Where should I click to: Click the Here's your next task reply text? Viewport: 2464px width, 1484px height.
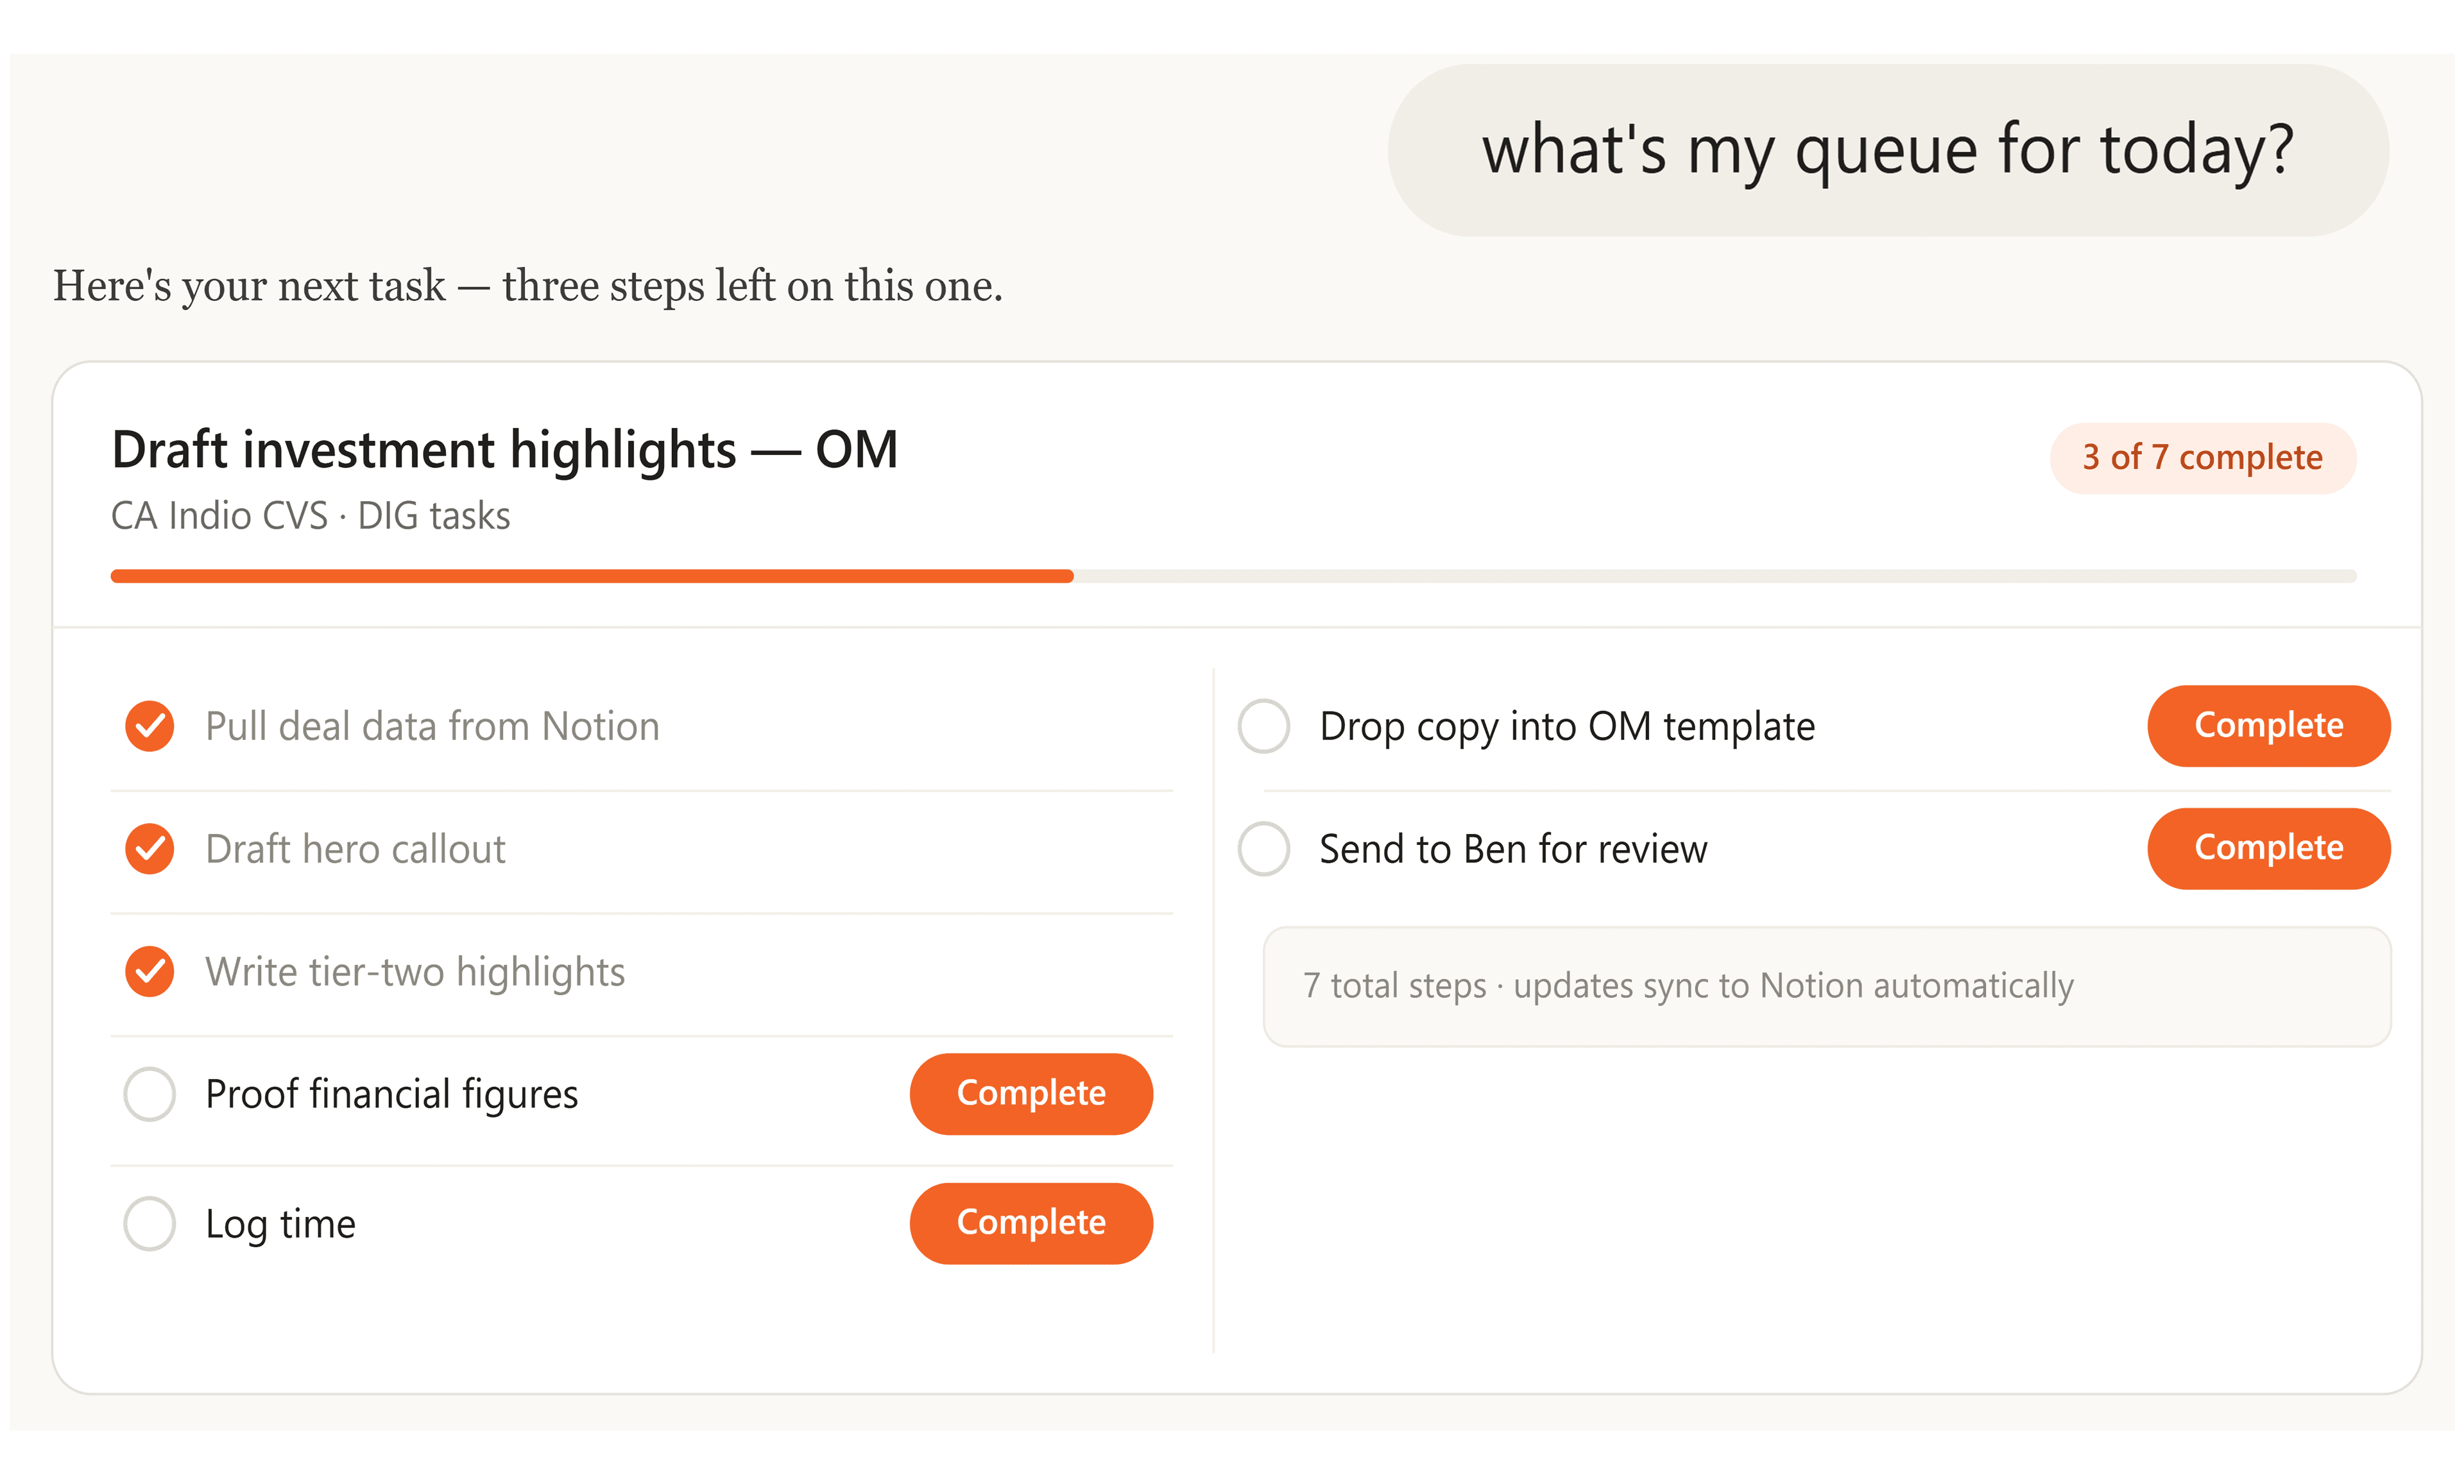pos(528,286)
